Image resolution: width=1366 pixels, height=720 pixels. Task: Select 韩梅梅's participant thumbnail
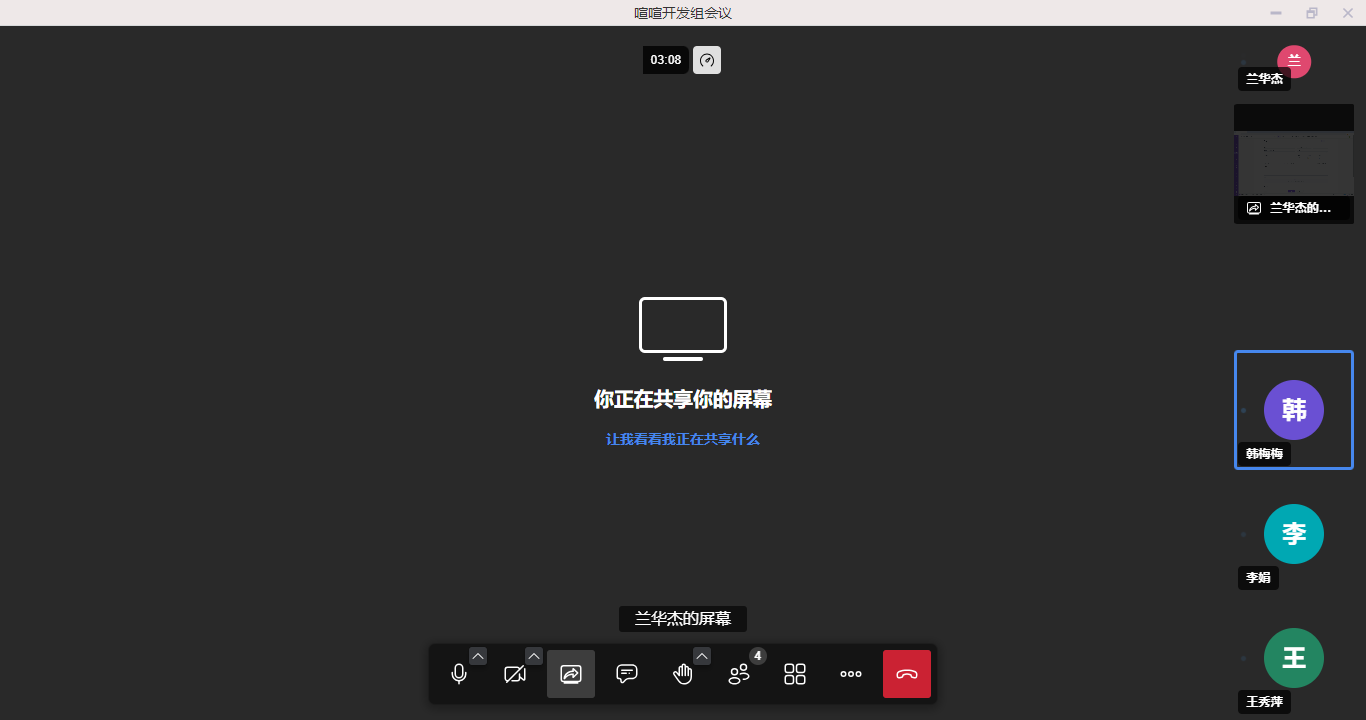click(1293, 409)
